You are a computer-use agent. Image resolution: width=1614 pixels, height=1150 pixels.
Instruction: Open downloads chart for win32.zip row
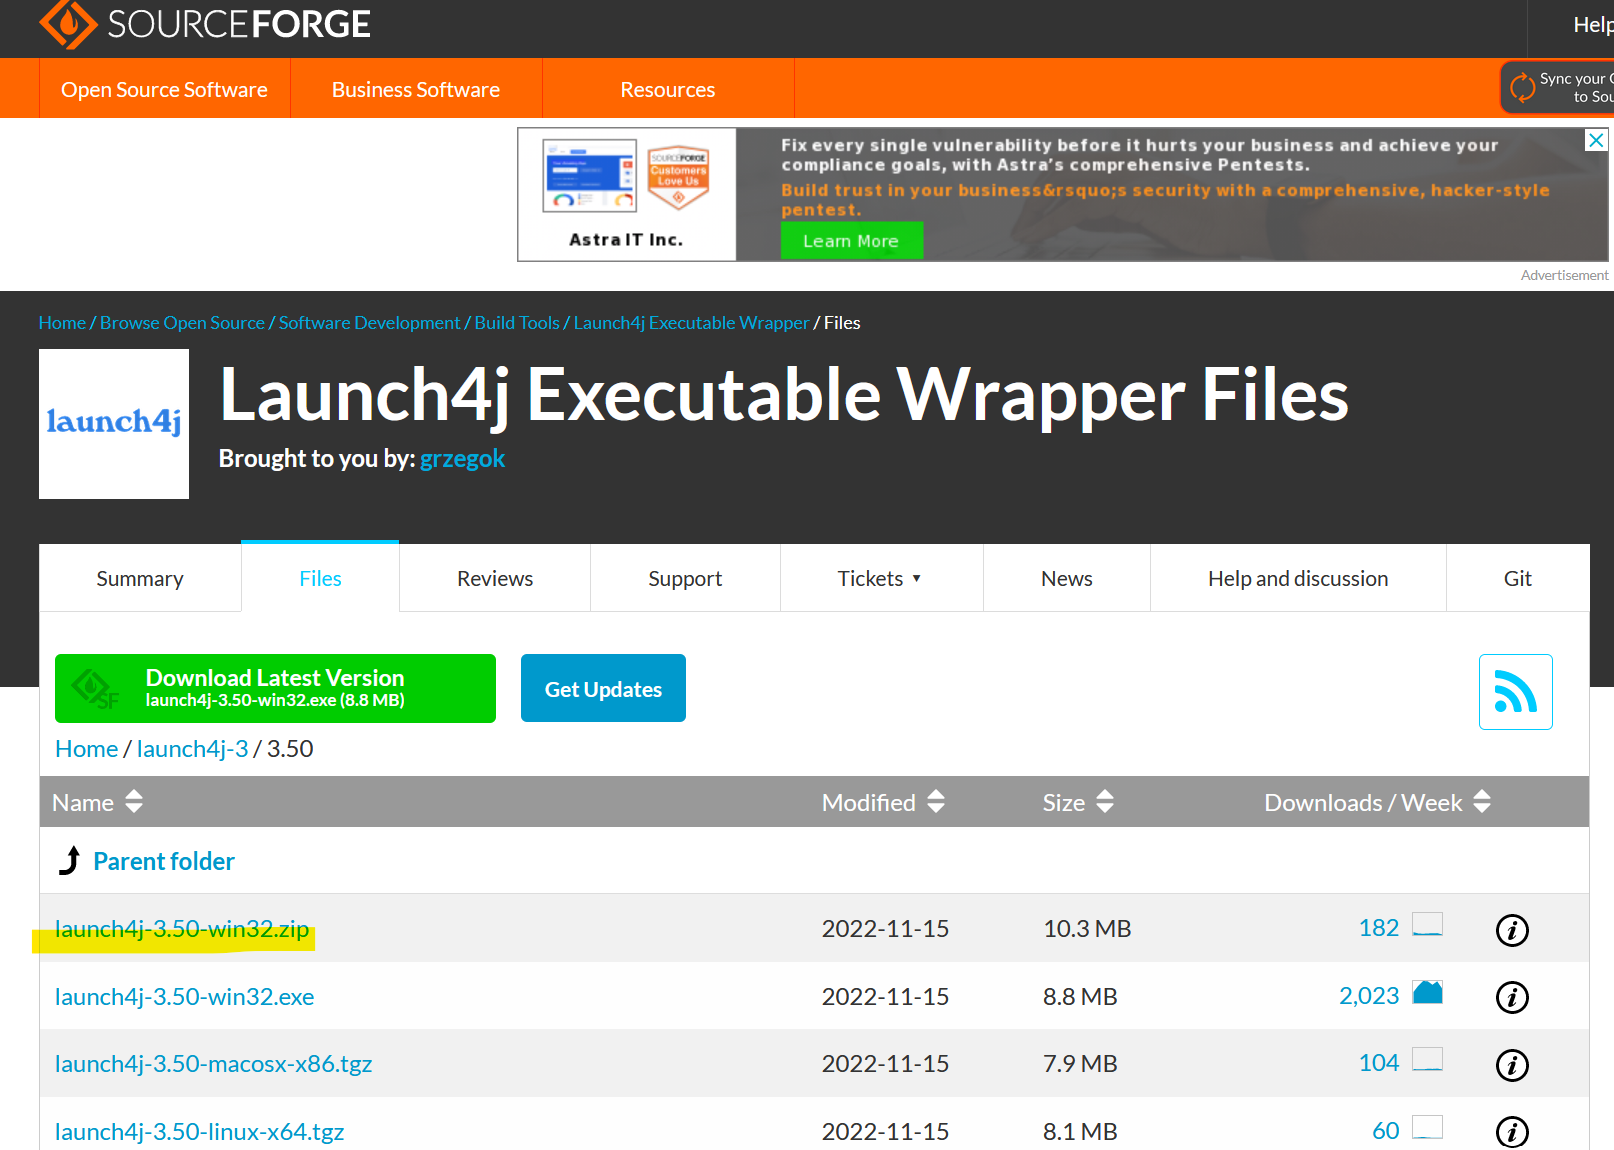(x=1427, y=925)
